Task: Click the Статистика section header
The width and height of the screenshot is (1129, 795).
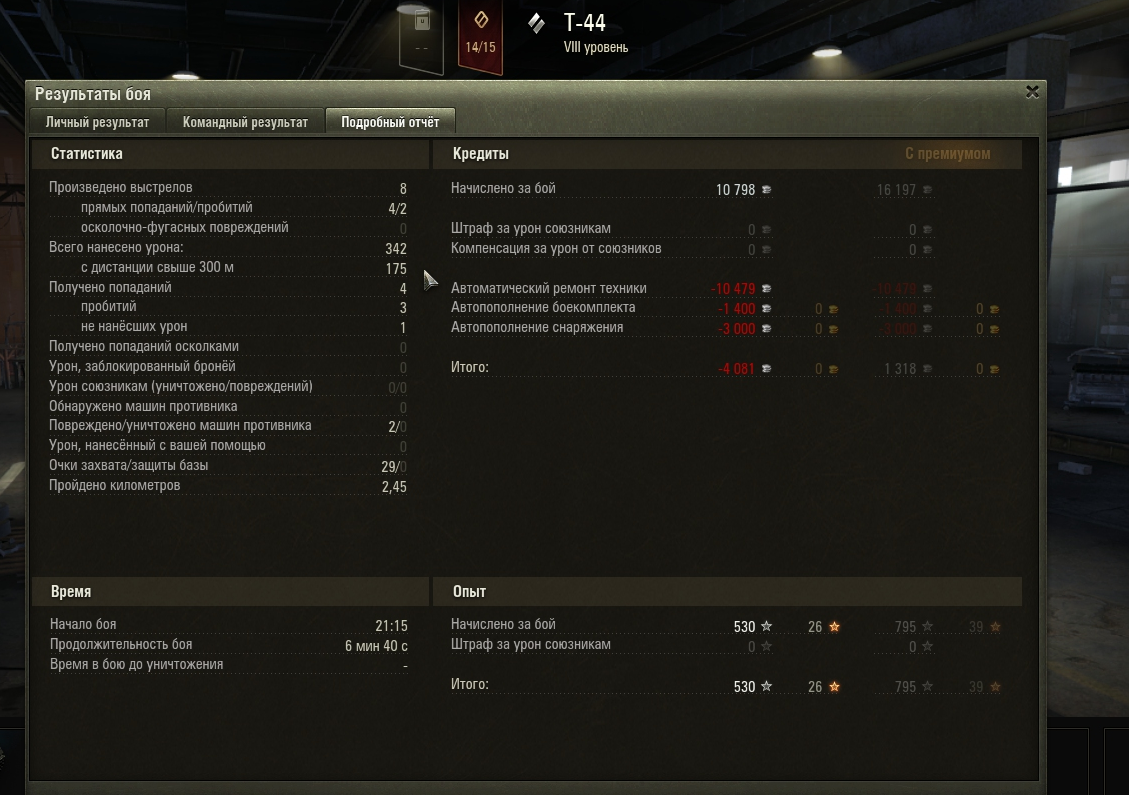Action: [86, 153]
